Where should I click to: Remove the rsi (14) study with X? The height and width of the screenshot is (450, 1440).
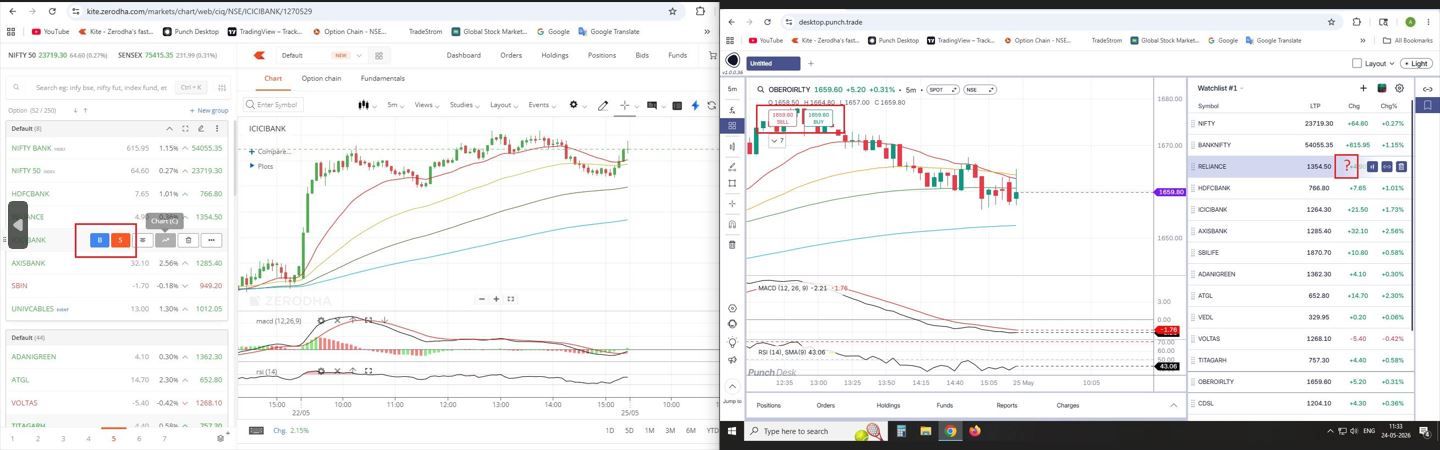337,371
